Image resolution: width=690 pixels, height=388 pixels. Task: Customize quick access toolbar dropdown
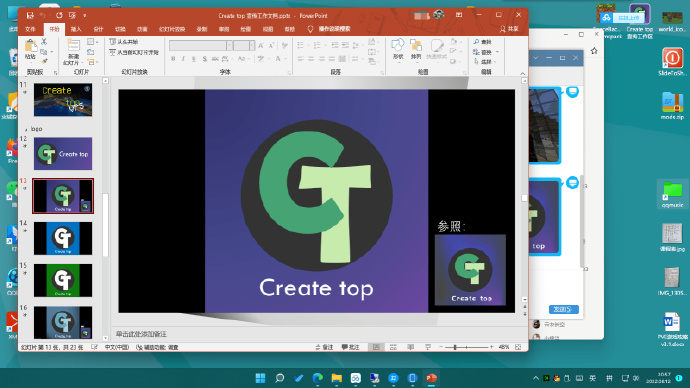pyautogui.click(x=84, y=15)
